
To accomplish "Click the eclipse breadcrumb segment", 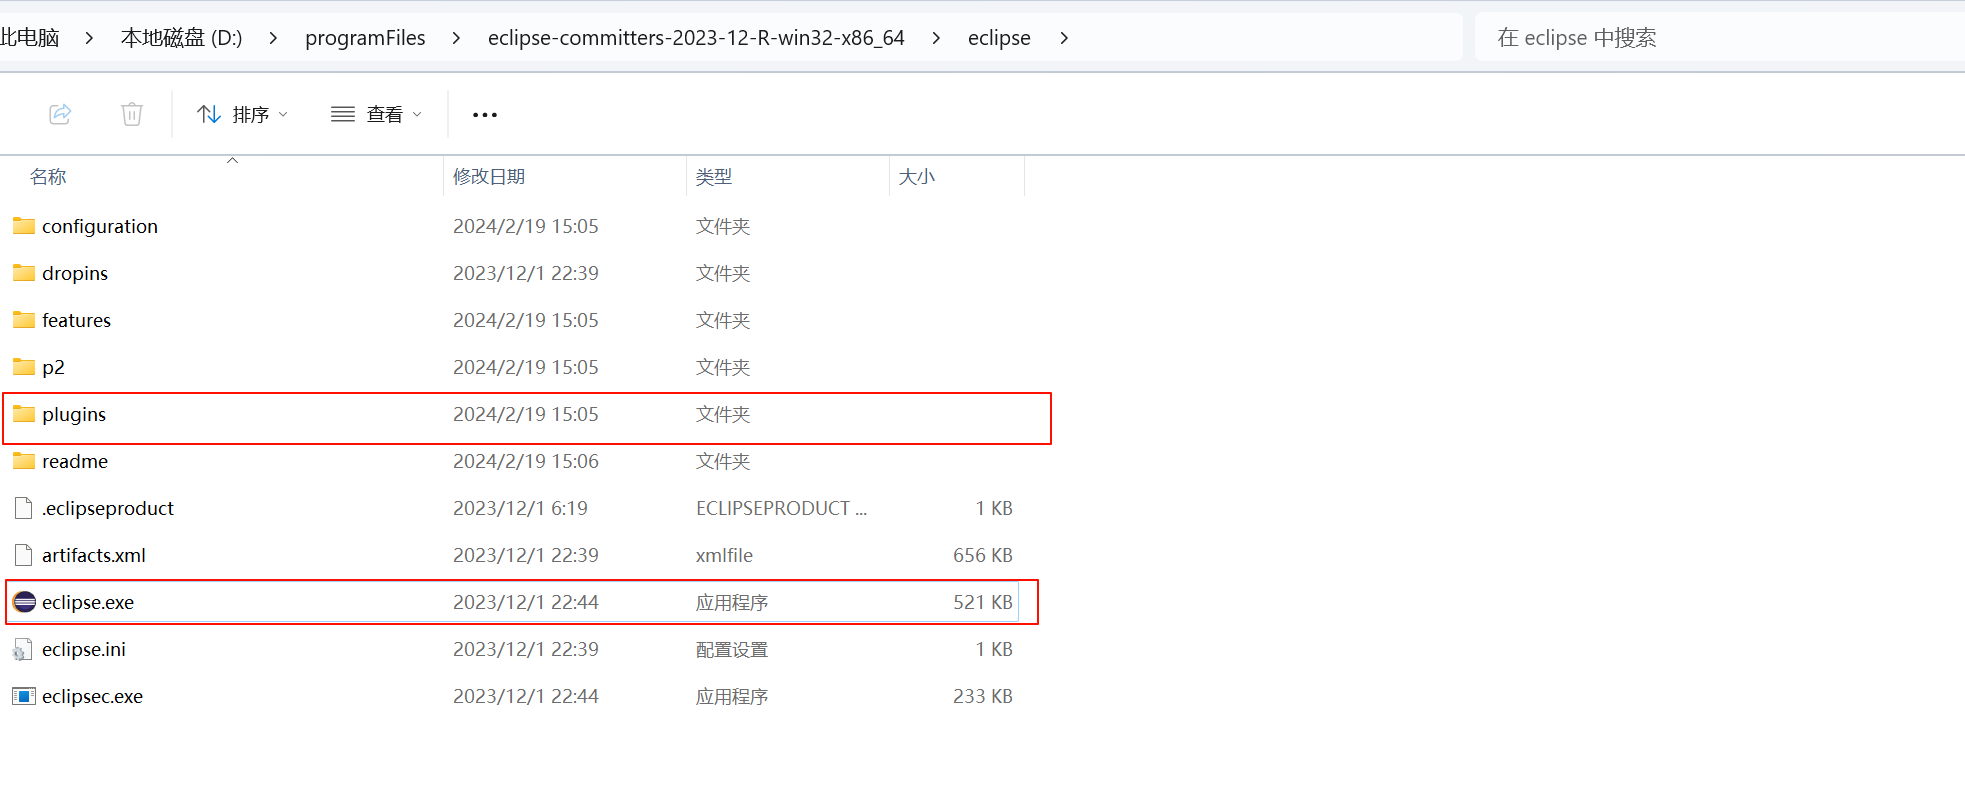I will [x=999, y=38].
